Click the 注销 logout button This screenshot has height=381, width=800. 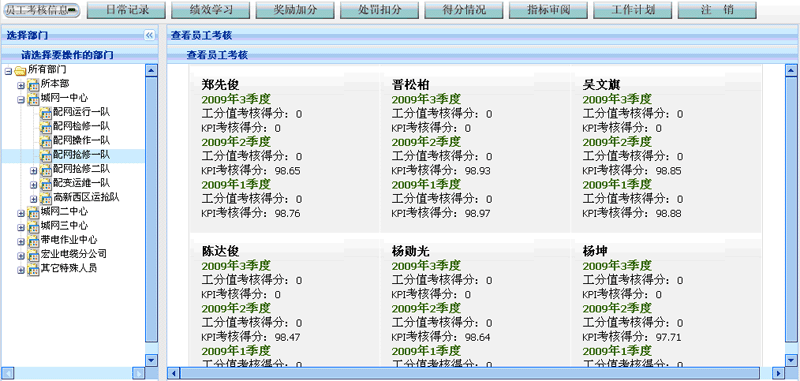(717, 10)
